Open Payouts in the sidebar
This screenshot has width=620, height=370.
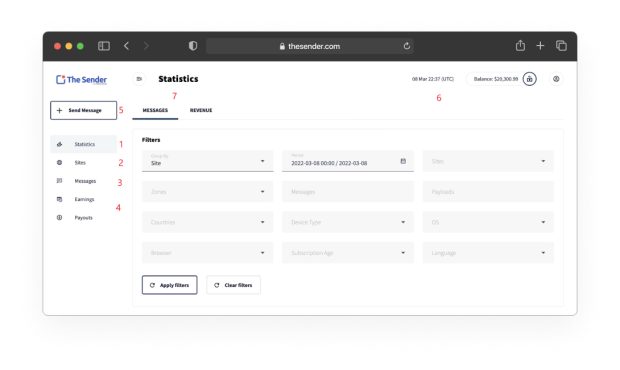pos(83,217)
